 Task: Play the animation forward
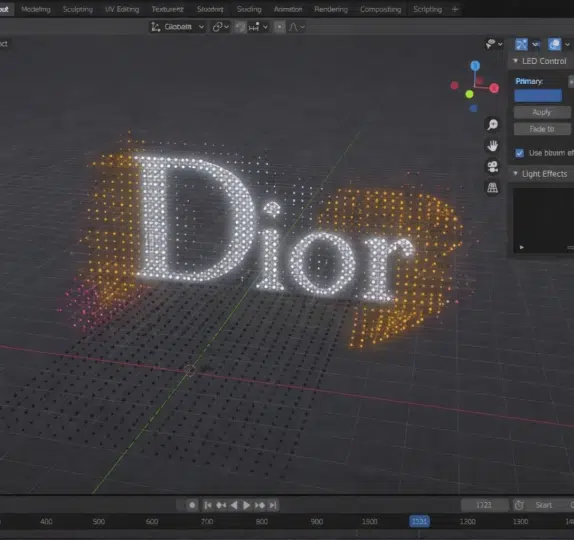(246, 505)
